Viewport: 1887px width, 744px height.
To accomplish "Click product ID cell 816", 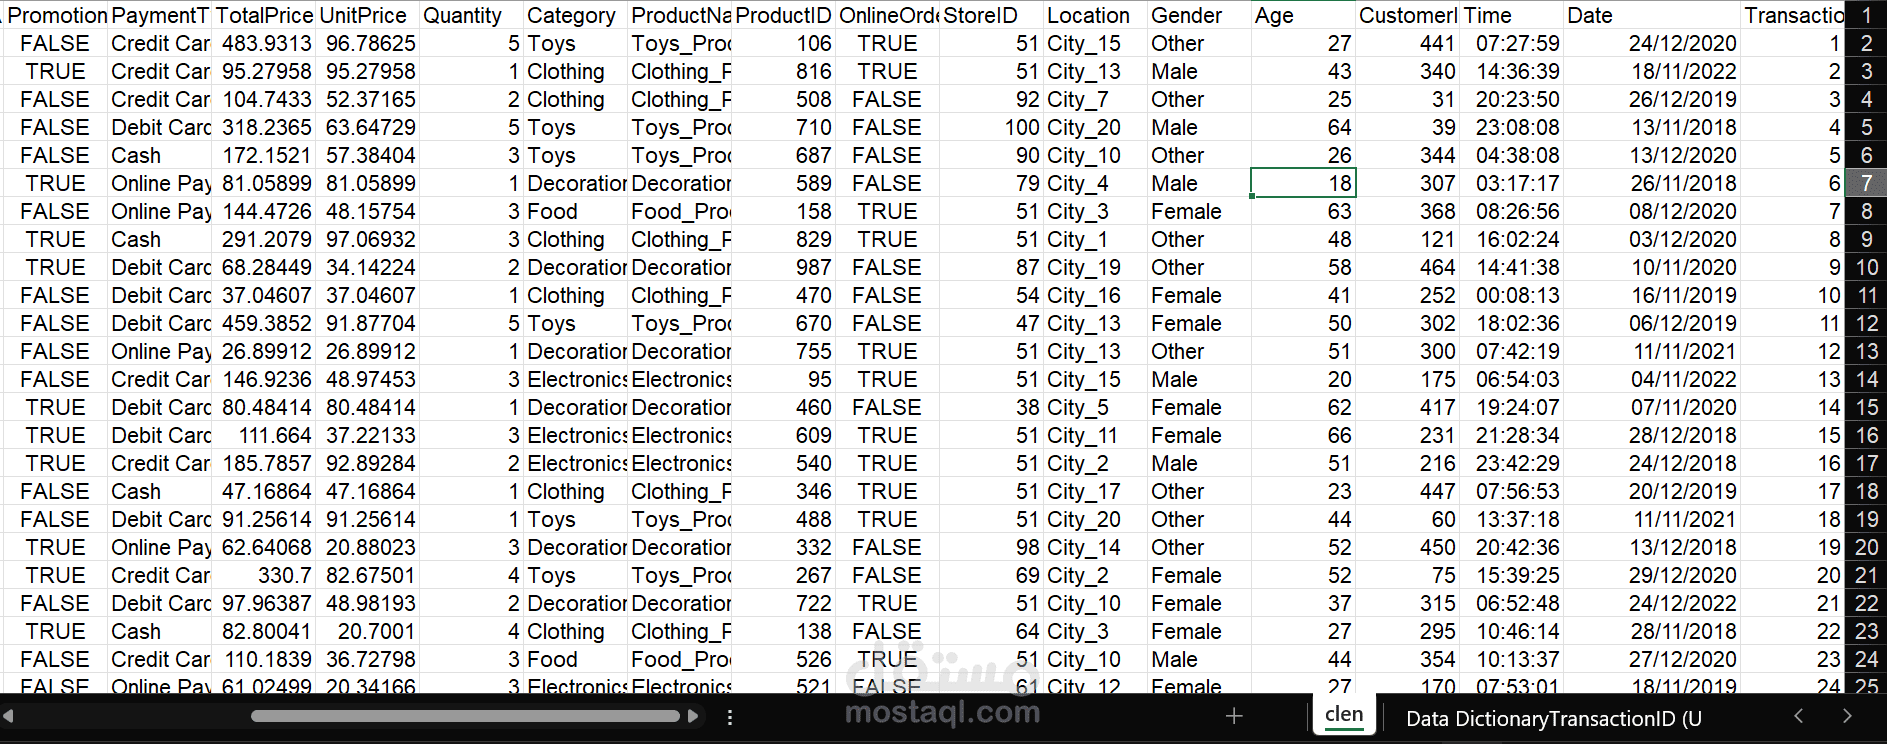I will [x=783, y=72].
